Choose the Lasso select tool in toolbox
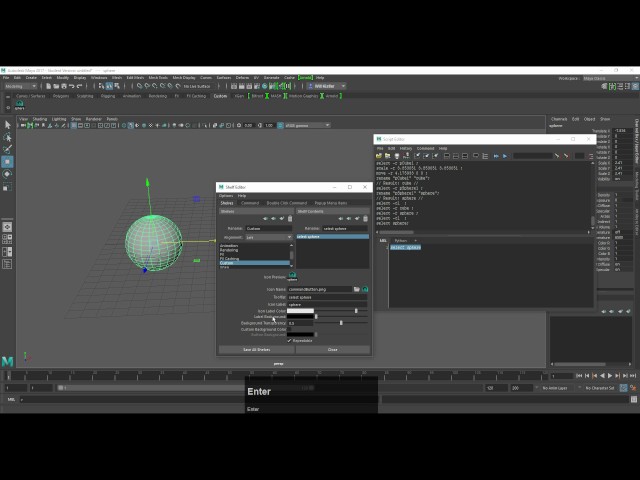 point(7,137)
